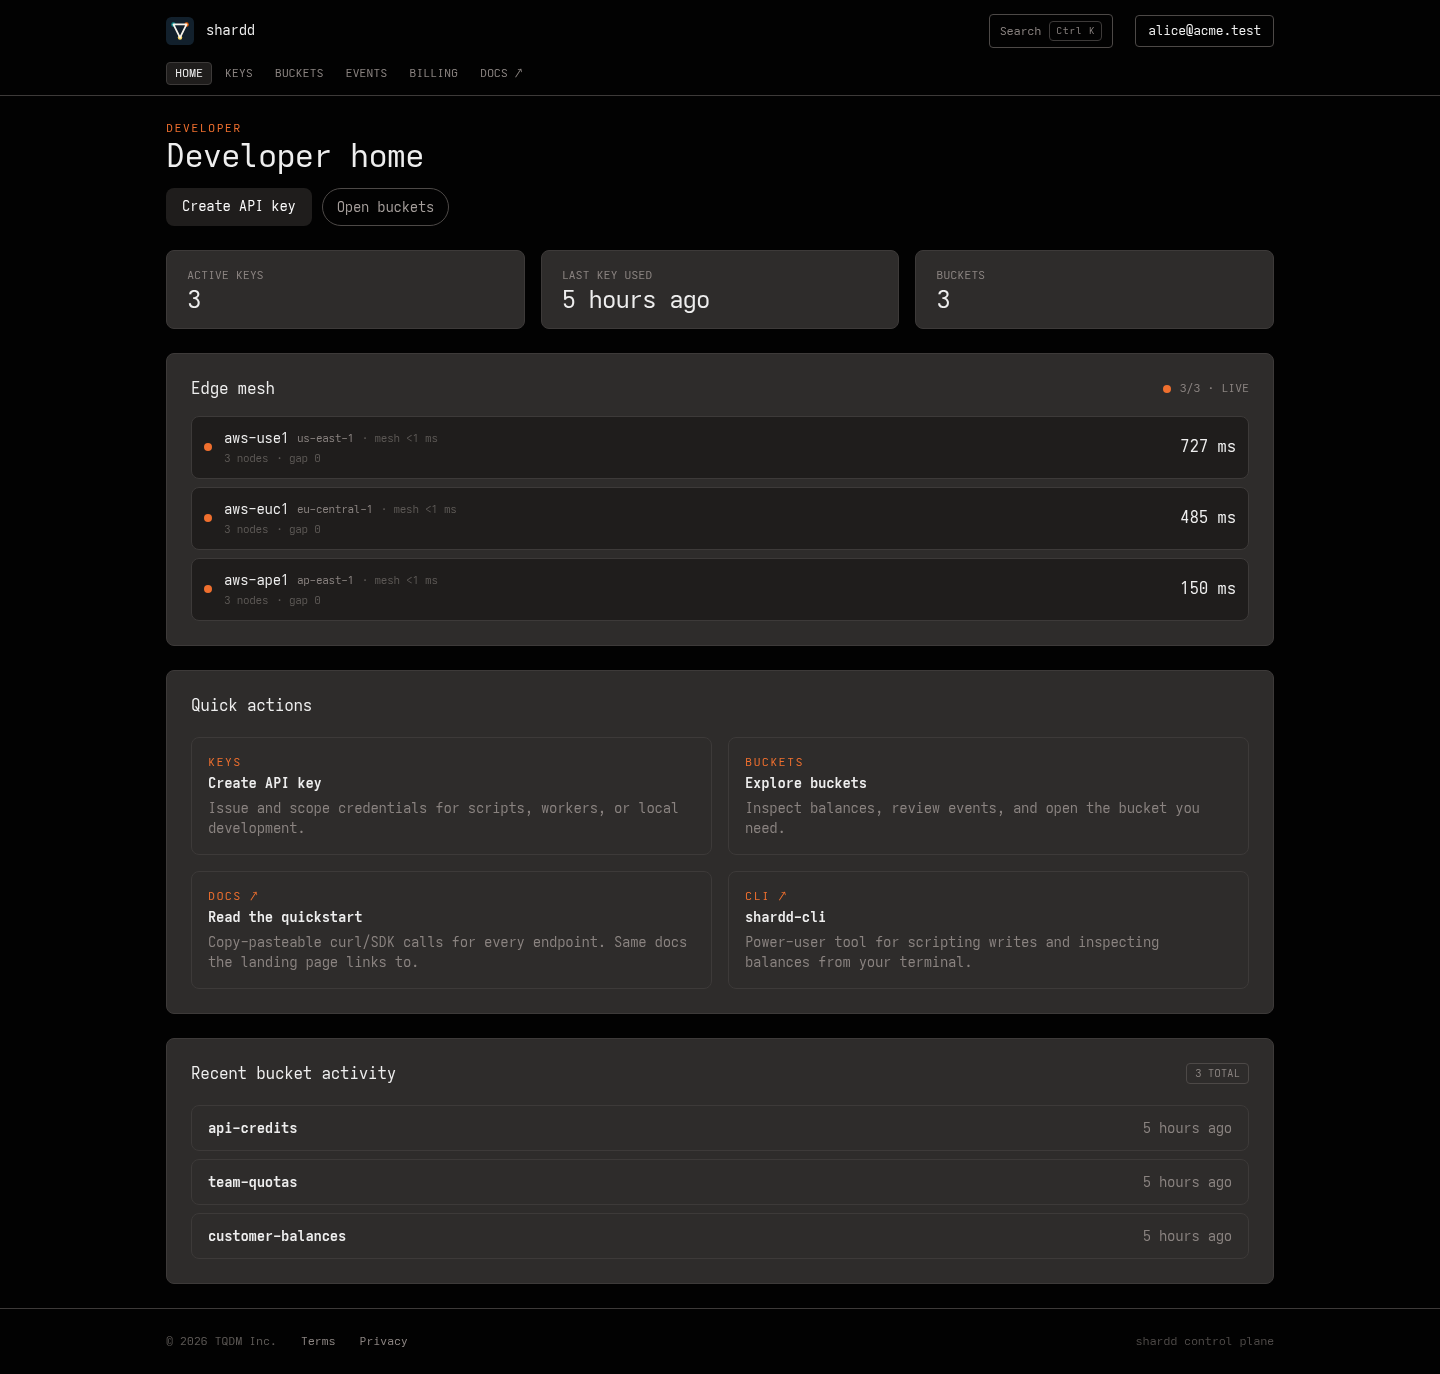This screenshot has width=1440, height=1374.
Task: Click the 3/3 · LIVE status text
Action: point(1214,389)
